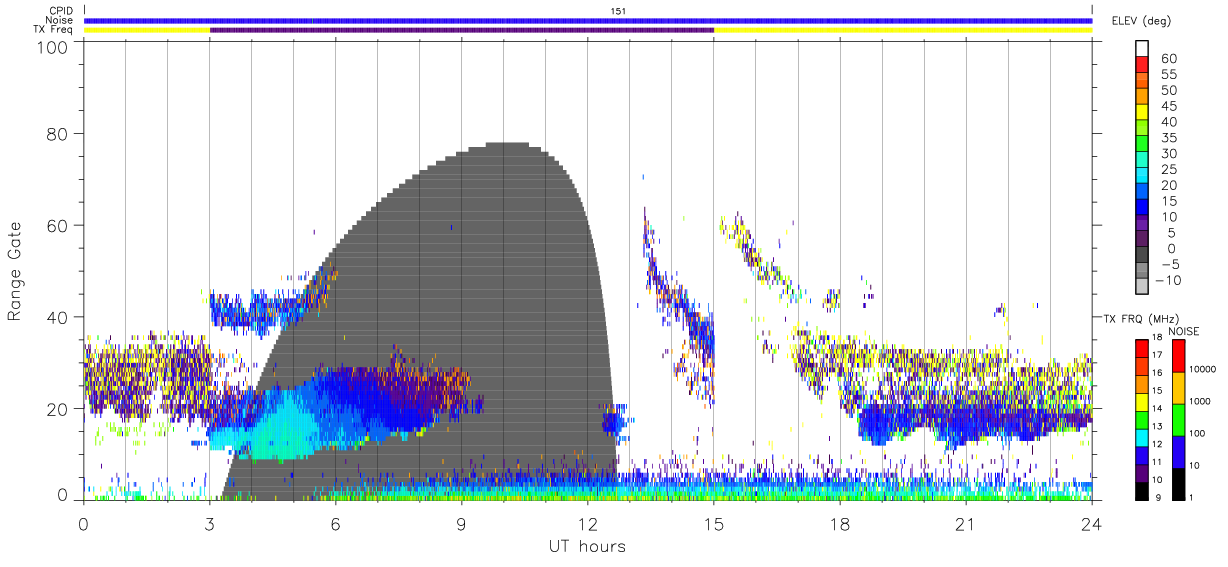1228x567 pixels.
Task: Pick the red 17–18 MHz TX FRQ segment
Action: coord(1142,349)
